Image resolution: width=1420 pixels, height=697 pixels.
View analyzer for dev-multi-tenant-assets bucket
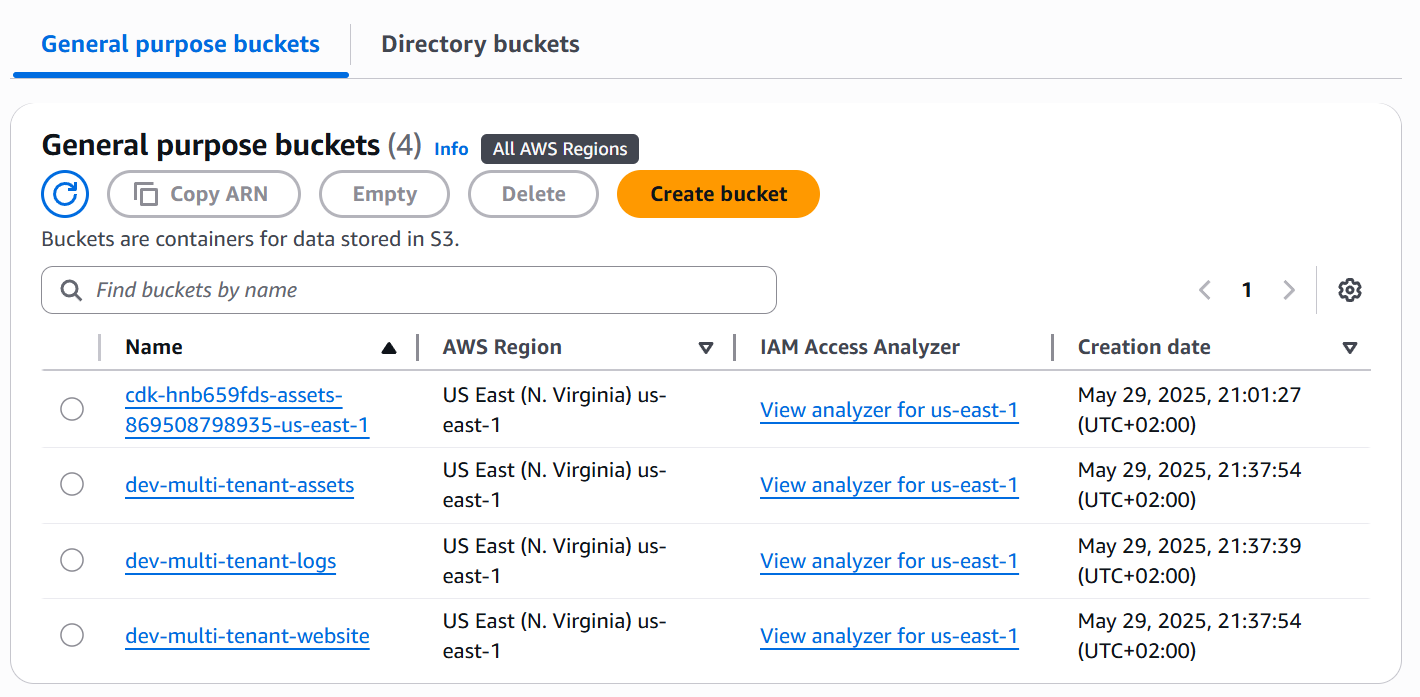click(x=889, y=485)
